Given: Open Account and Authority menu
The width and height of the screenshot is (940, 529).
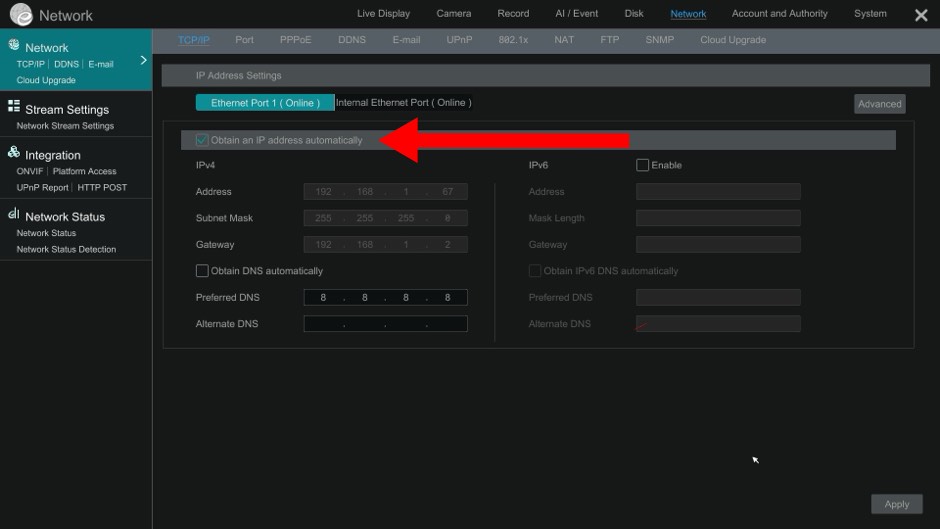Looking at the screenshot, I should (x=779, y=13).
